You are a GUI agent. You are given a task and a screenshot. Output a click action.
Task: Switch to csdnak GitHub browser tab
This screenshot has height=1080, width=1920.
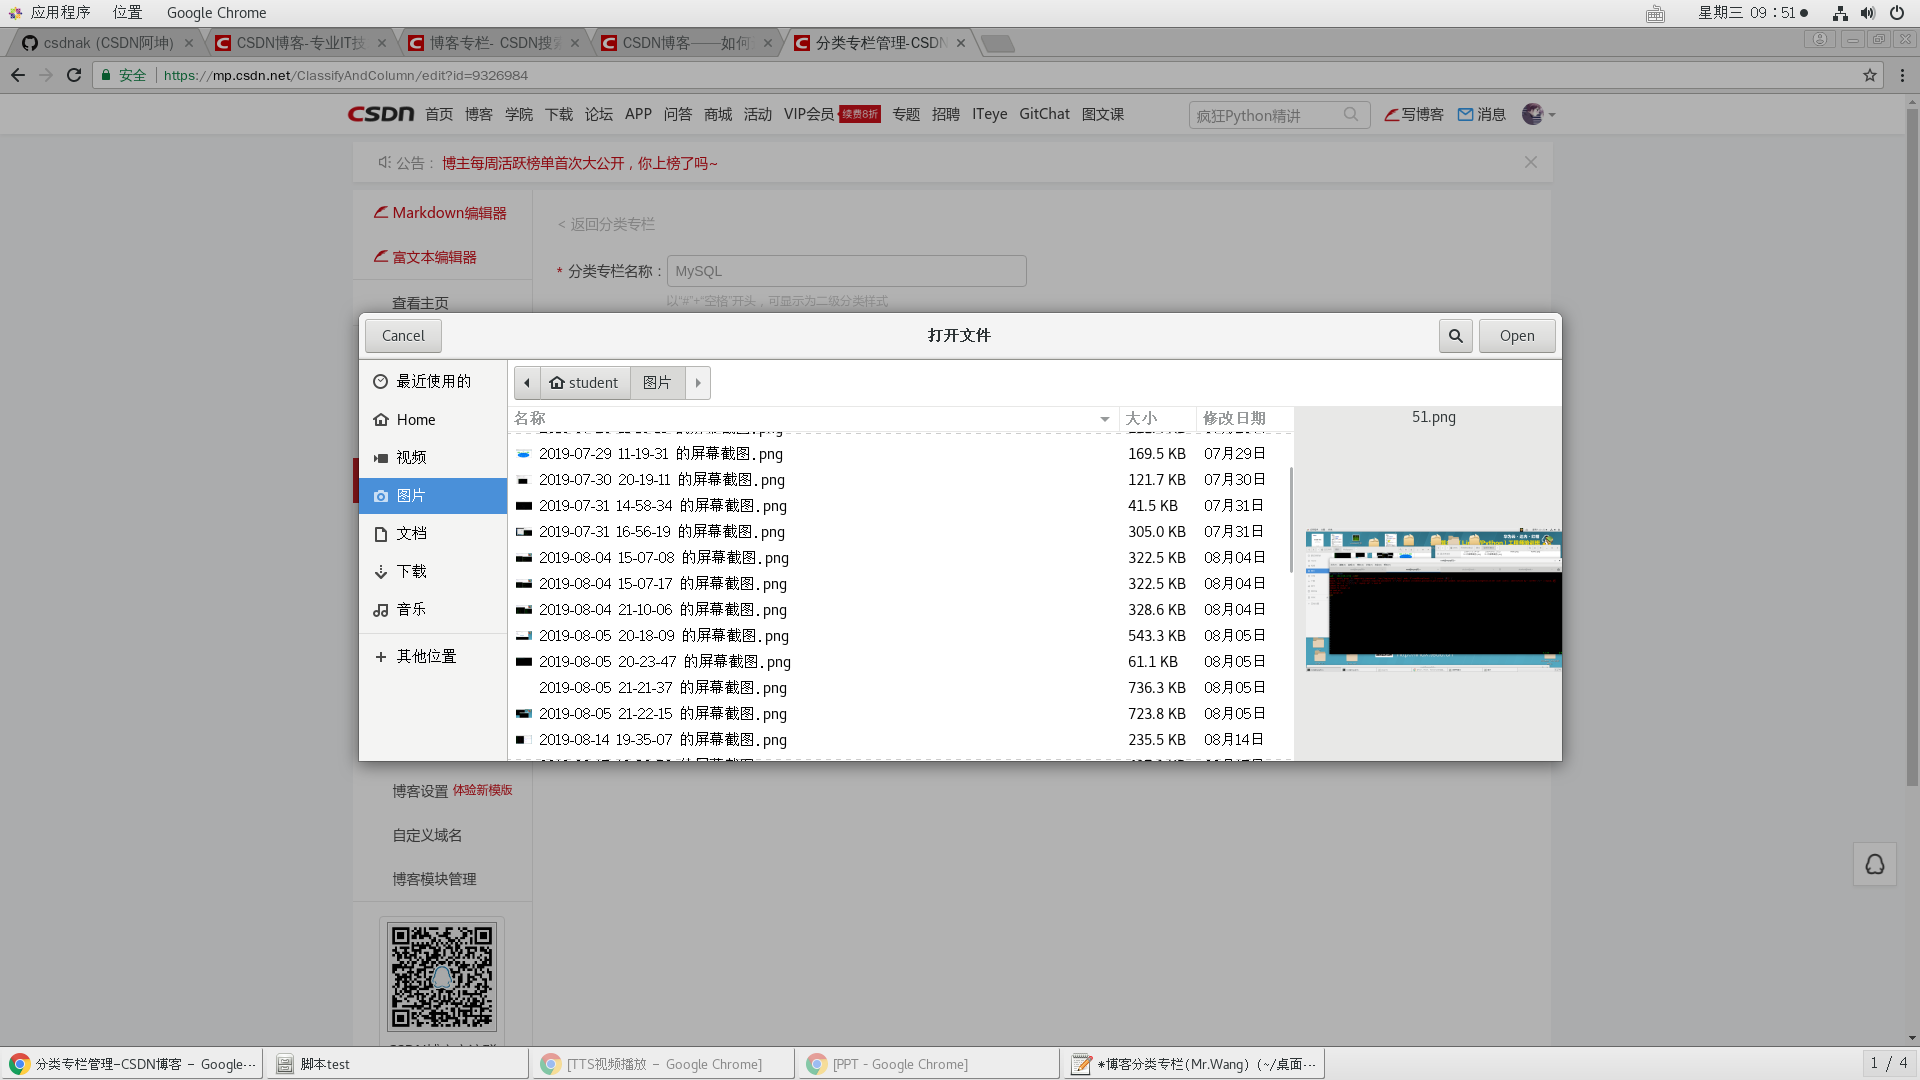108,43
